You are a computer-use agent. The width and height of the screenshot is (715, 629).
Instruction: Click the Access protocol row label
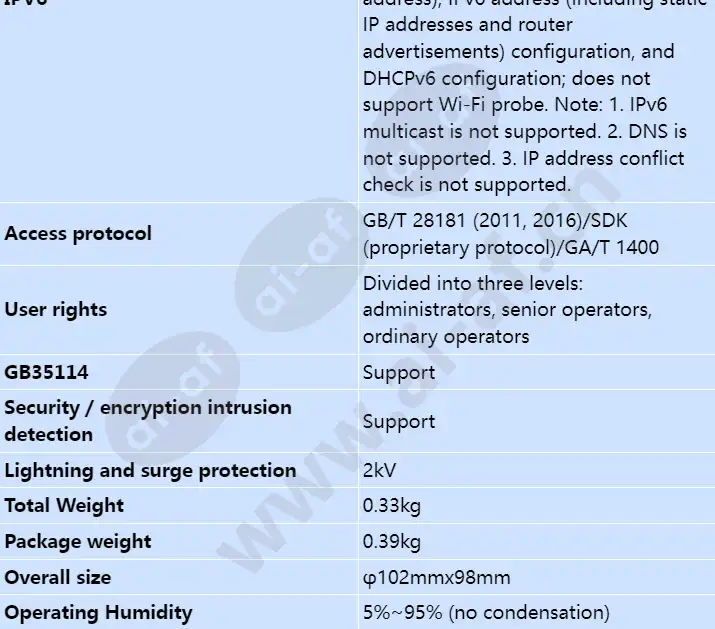(x=78, y=234)
